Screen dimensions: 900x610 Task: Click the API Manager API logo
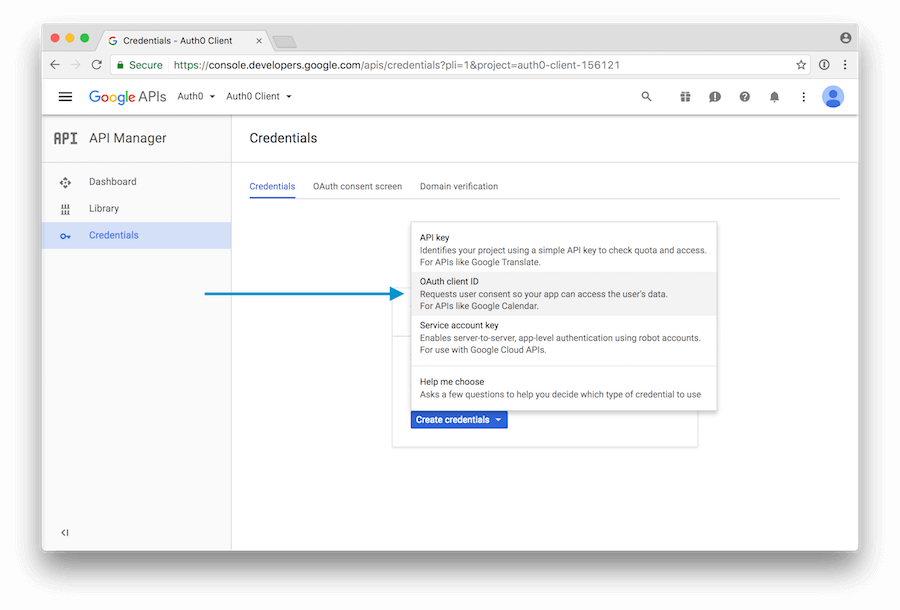click(x=65, y=138)
